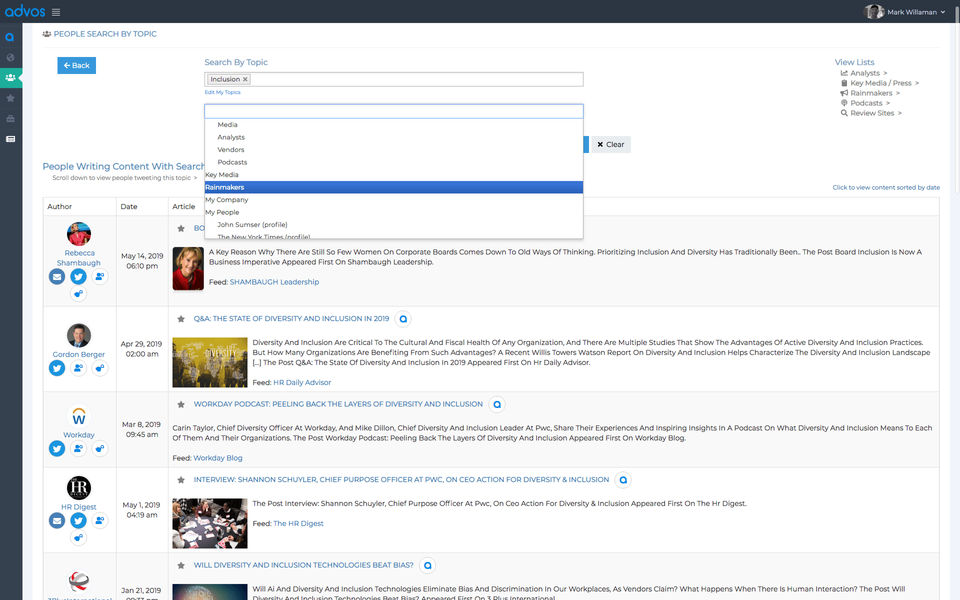Email Rebecca Shambaugh via envelope icon

tap(57, 277)
